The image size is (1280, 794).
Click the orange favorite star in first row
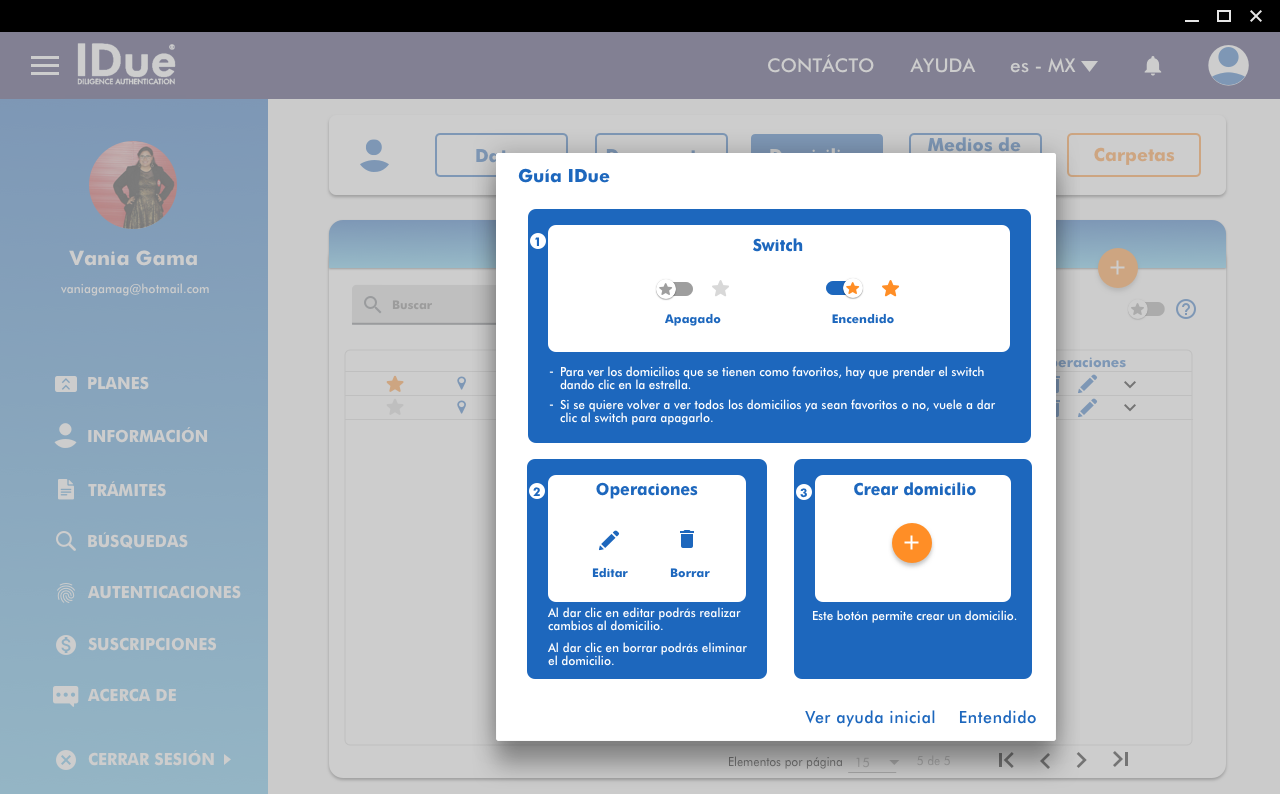[395, 384]
